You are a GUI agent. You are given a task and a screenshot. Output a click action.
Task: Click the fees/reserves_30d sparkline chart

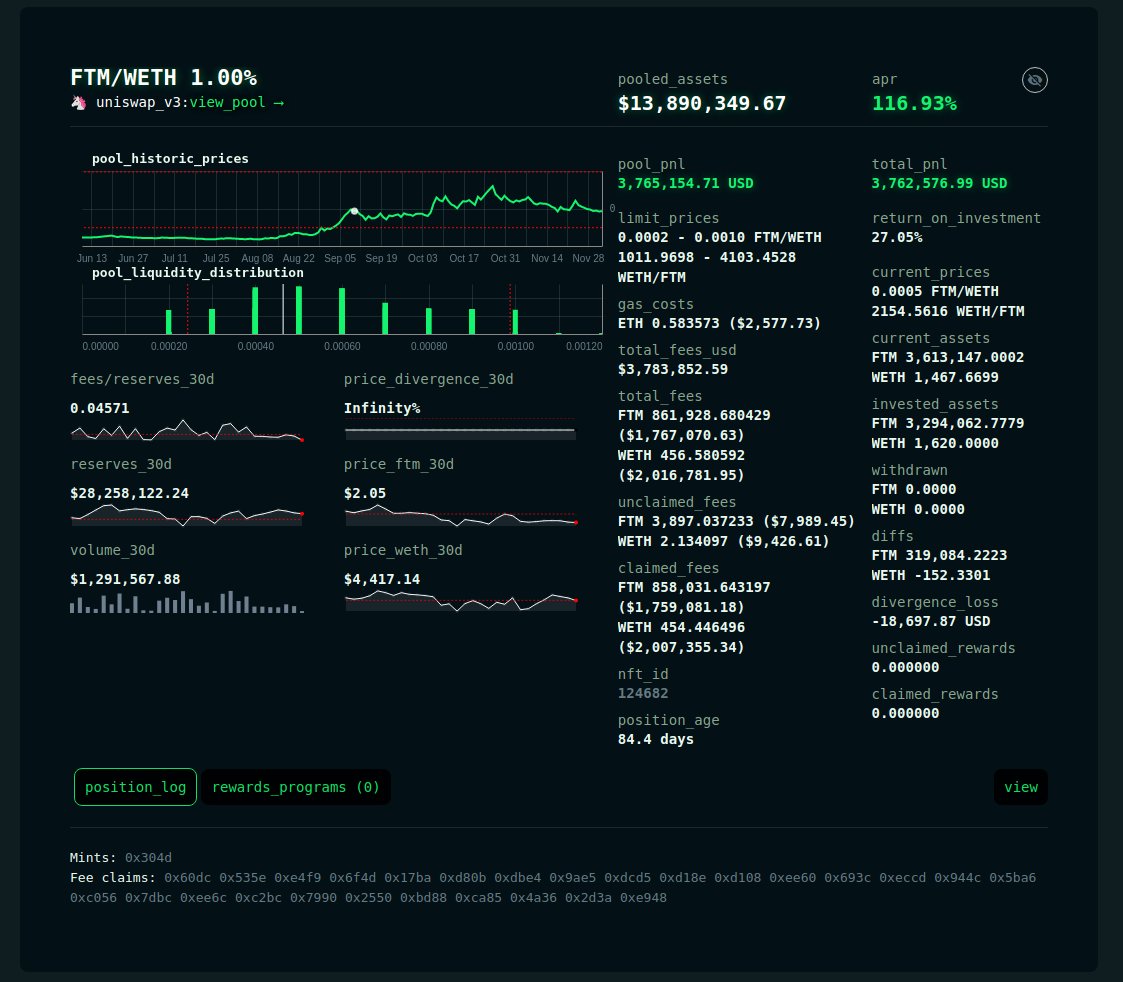click(x=187, y=430)
